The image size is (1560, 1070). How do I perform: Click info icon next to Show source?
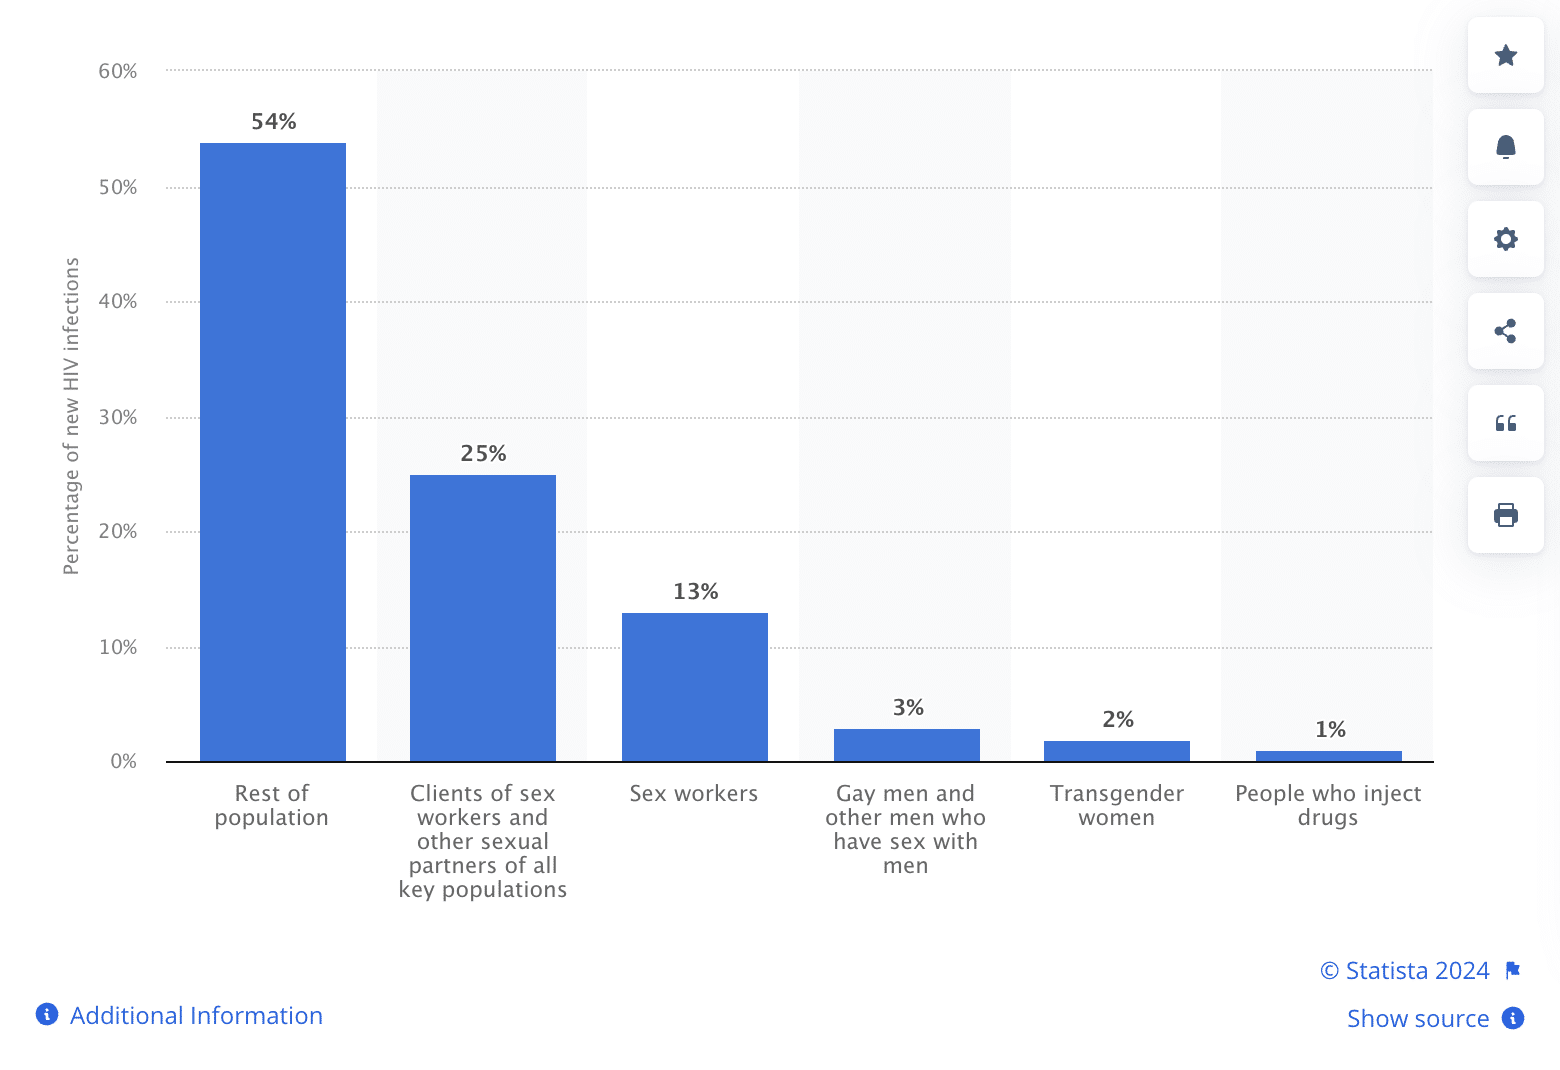1513,1018
